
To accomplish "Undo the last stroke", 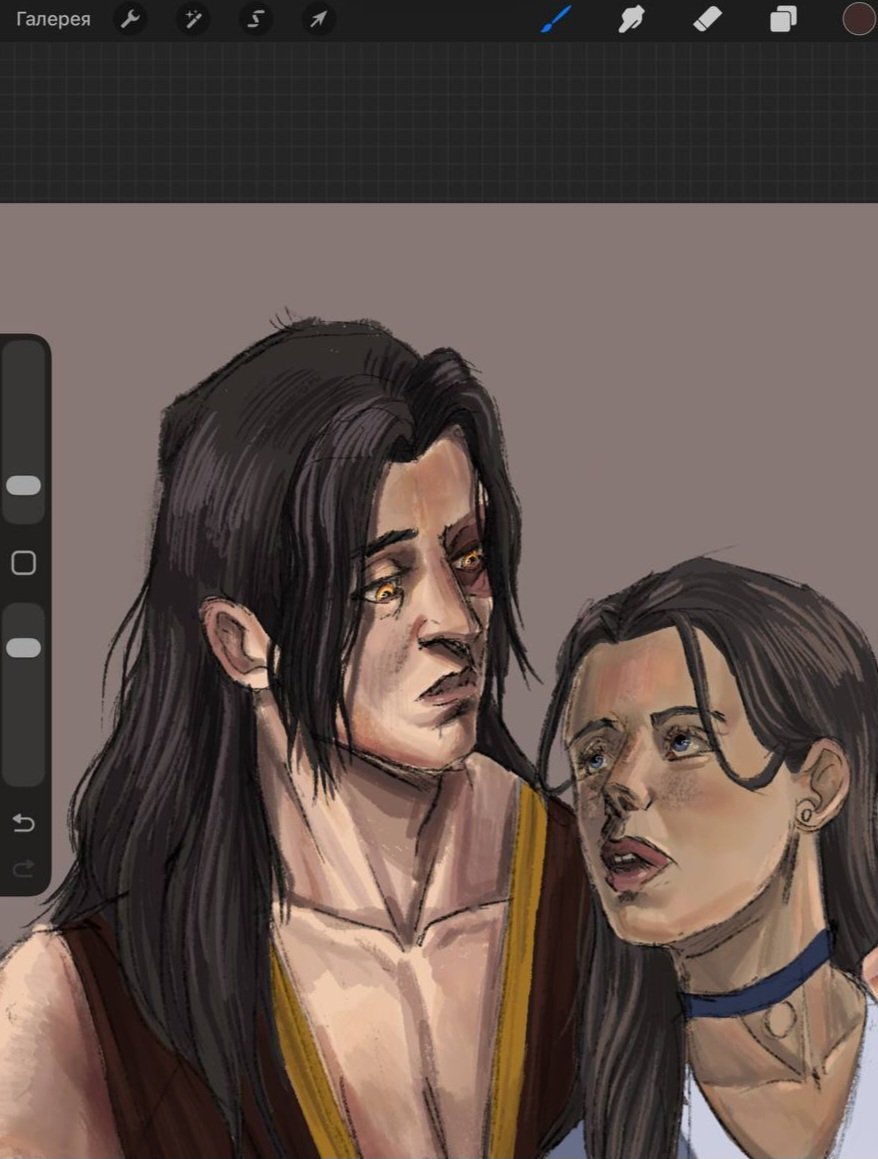I will tap(24, 822).
